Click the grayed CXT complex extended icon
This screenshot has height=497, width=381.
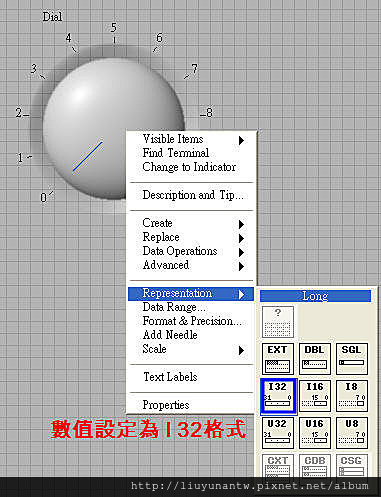pyautogui.click(x=278, y=466)
